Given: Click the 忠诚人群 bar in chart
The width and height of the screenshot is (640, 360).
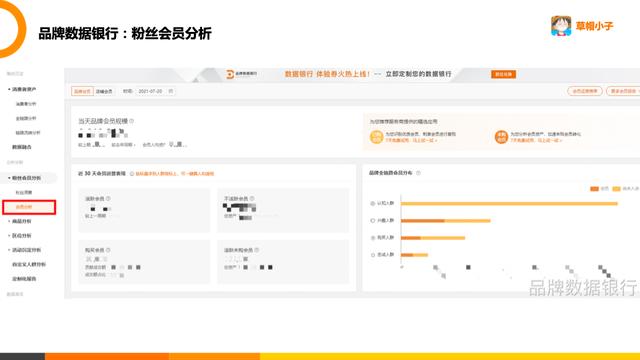Looking at the screenshot, I should (x=414, y=255).
